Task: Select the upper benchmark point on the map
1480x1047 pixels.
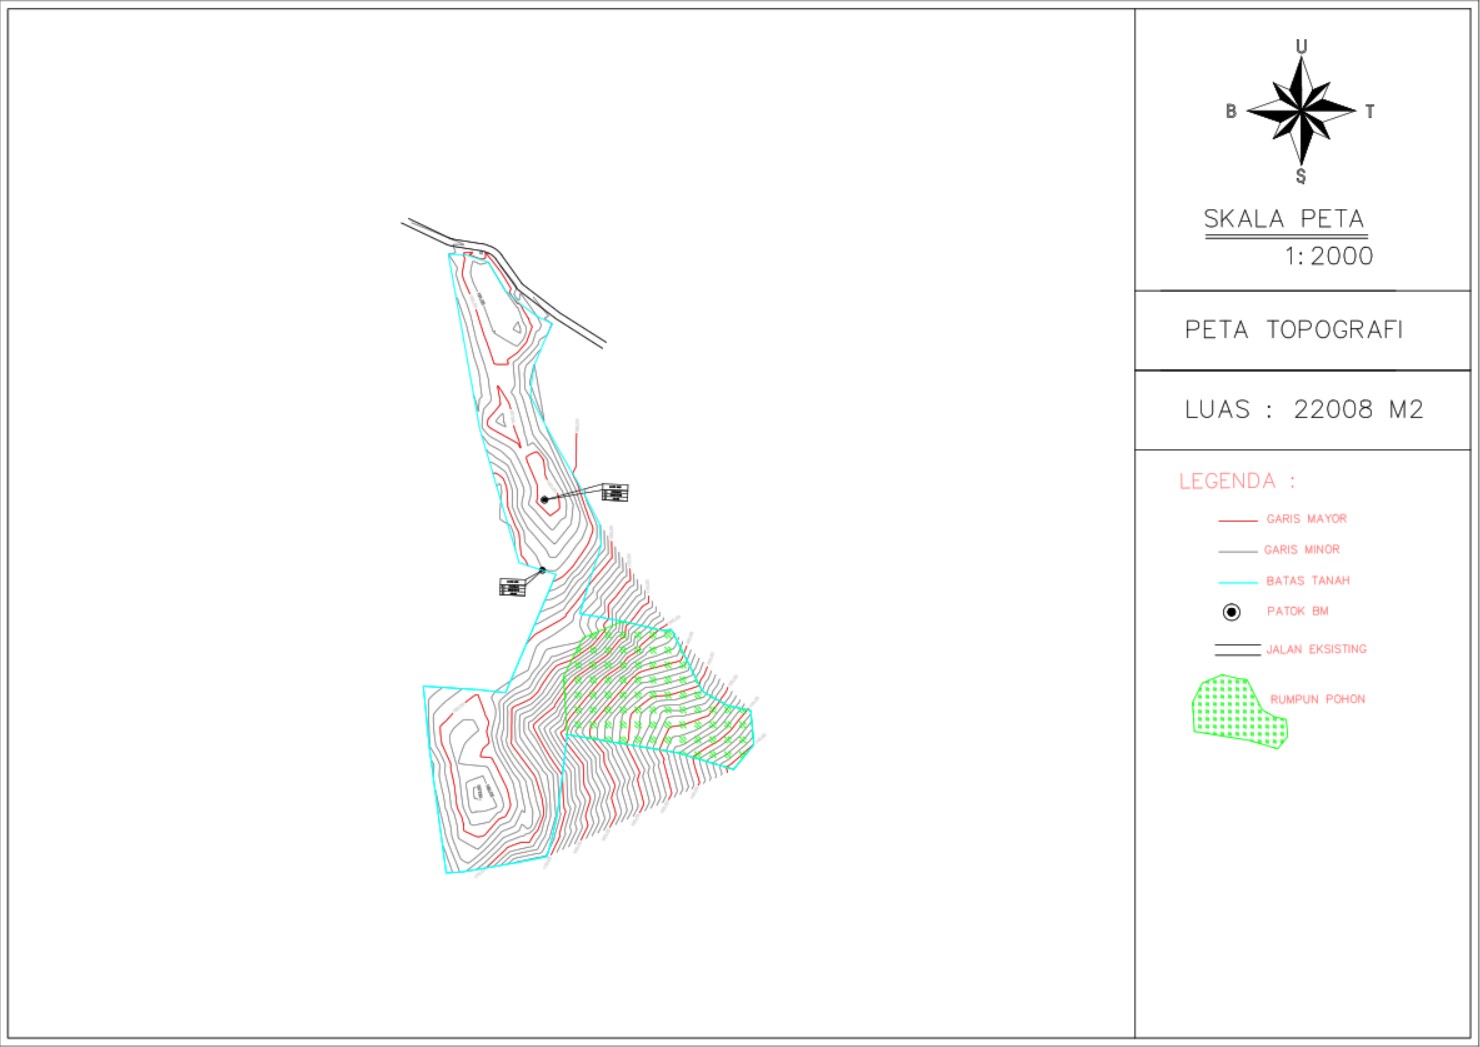Action: [x=544, y=499]
